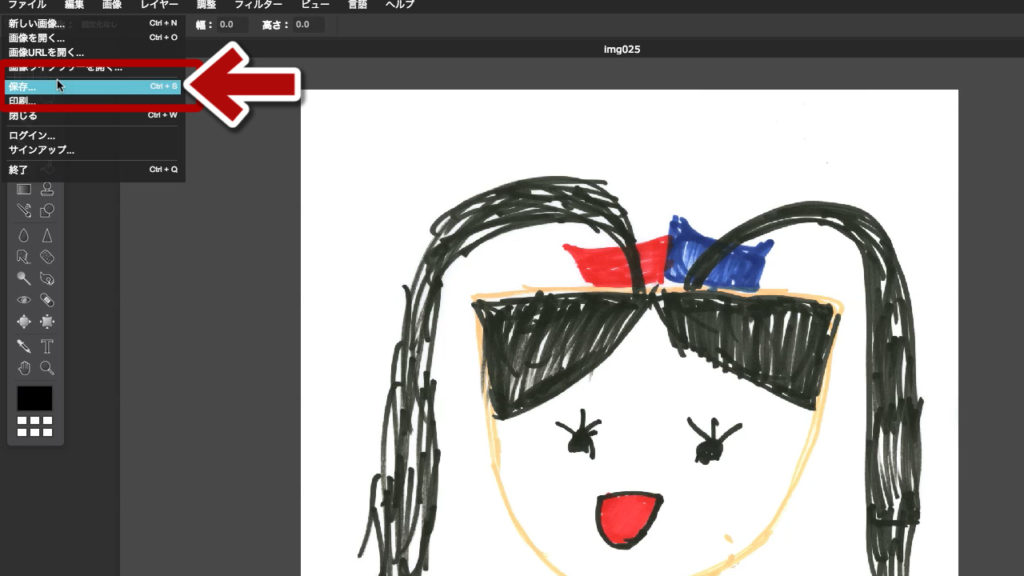Select the Dodge tool
This screenshot has width=1024, height=576.
click(x=24, y=279)
